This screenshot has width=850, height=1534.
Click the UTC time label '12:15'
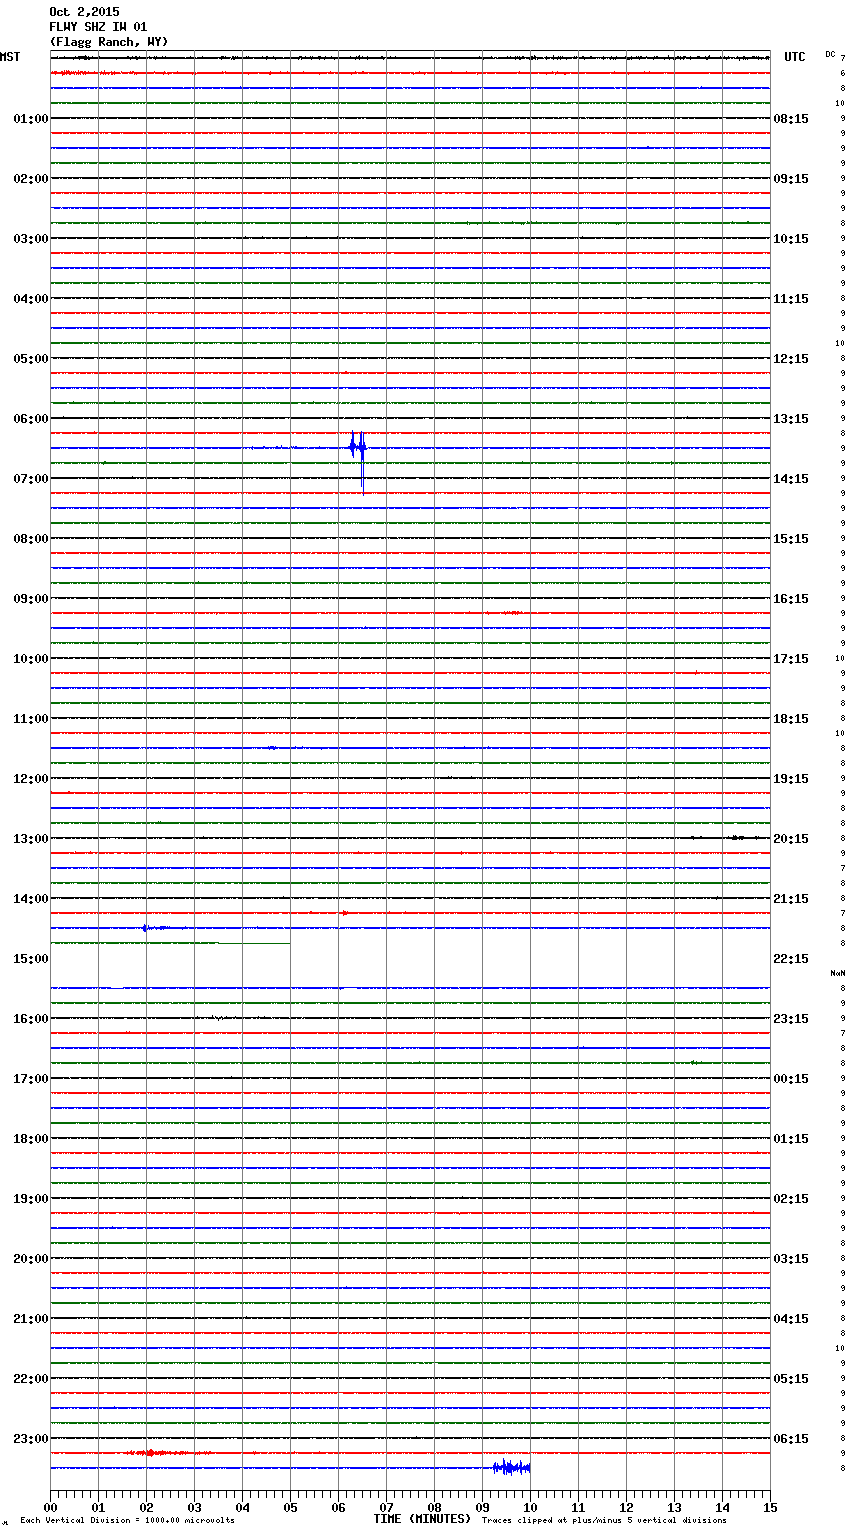point(791,359)
